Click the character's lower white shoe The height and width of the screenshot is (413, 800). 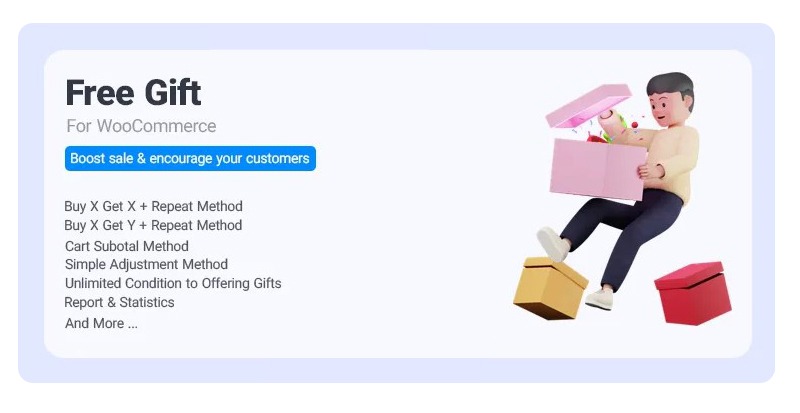[x=599, y=299]
